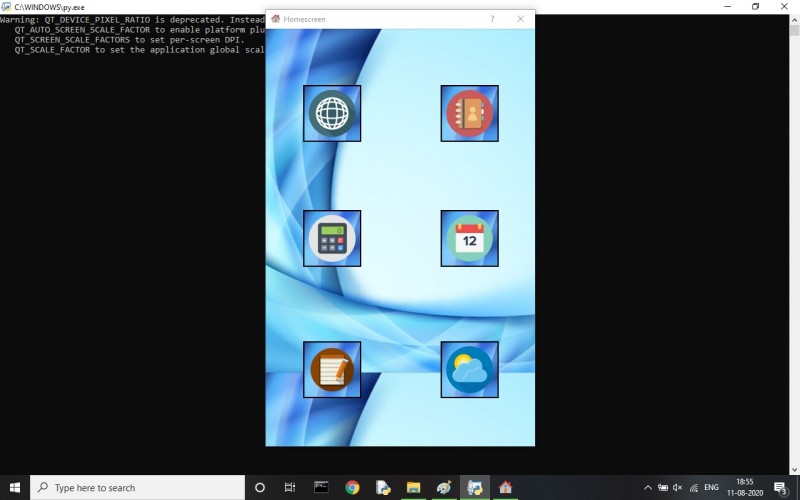Minimize the py.exe console window
The height and width of the screenshot is (500, 800).
click(x=728, y=7)
